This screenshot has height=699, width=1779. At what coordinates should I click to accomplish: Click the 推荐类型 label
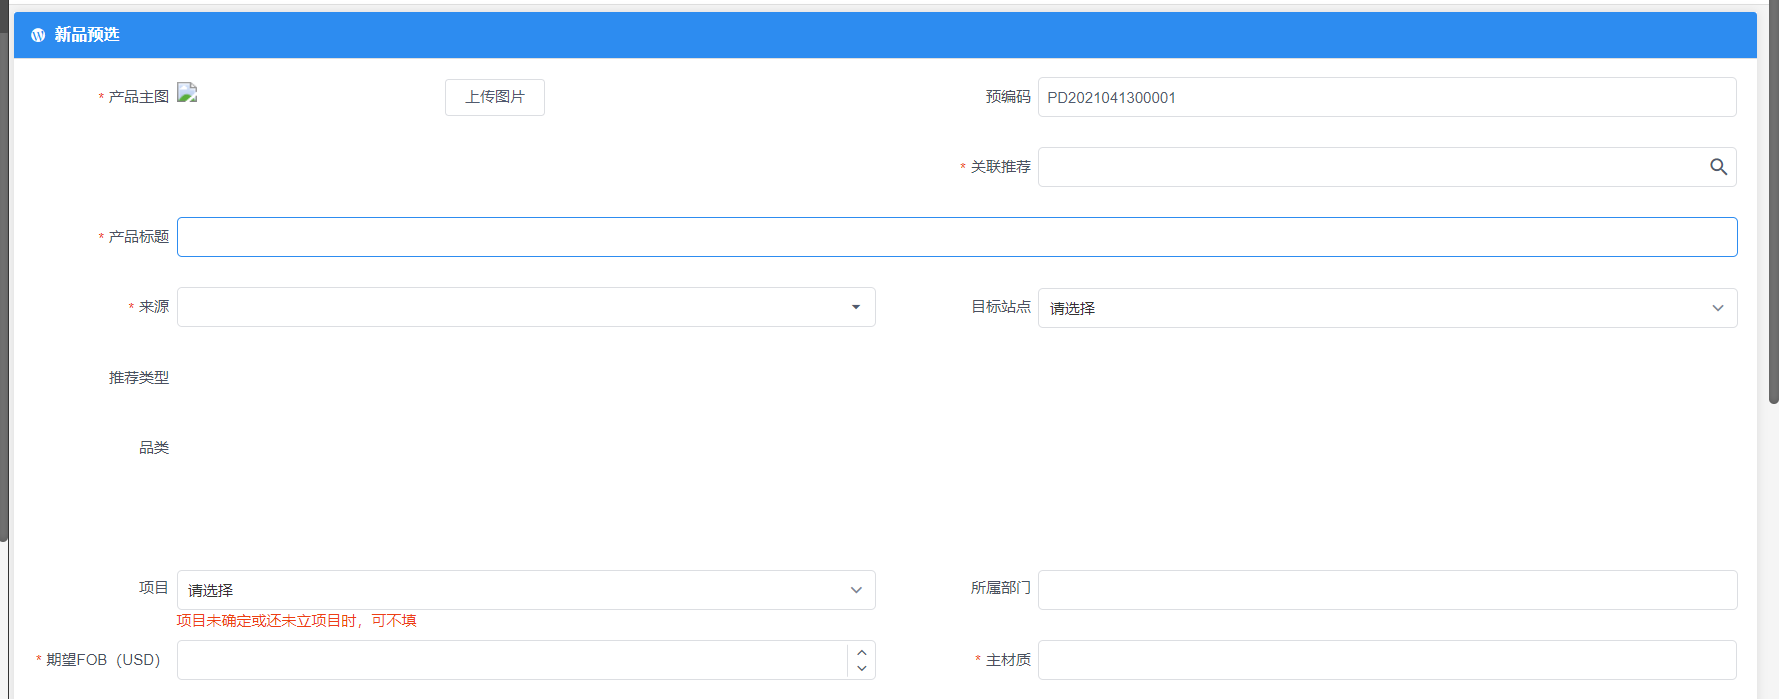coord(139,378)
